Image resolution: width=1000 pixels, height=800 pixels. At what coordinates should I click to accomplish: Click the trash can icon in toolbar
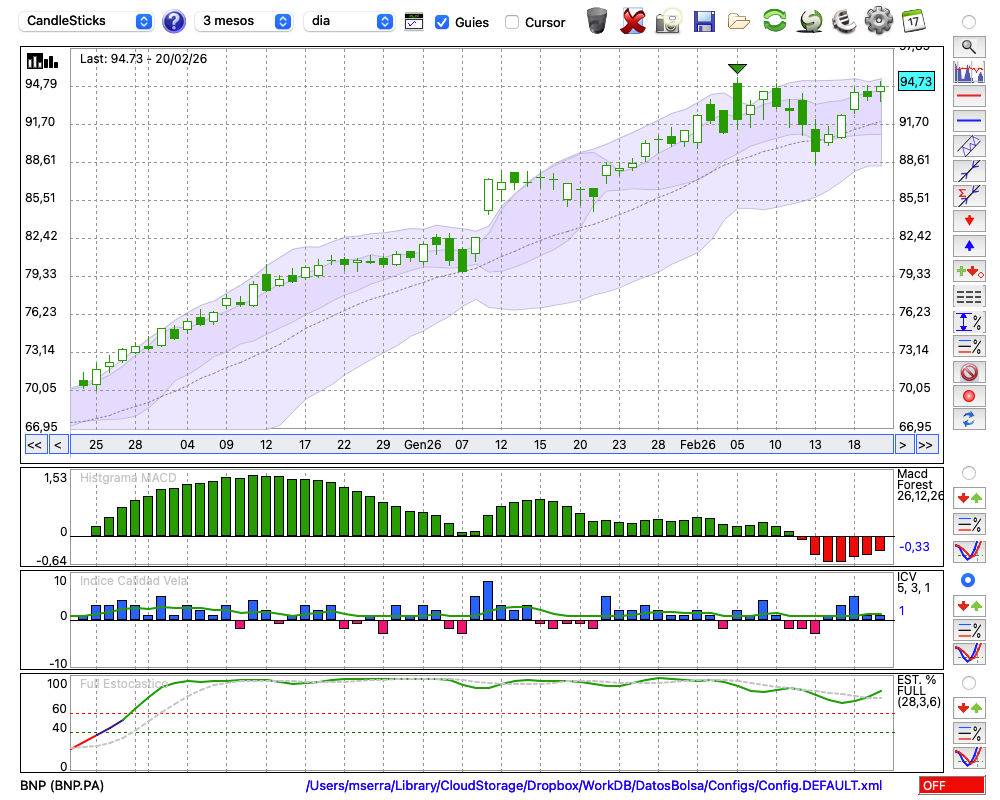pyautogui.click(x=597, y=20)
